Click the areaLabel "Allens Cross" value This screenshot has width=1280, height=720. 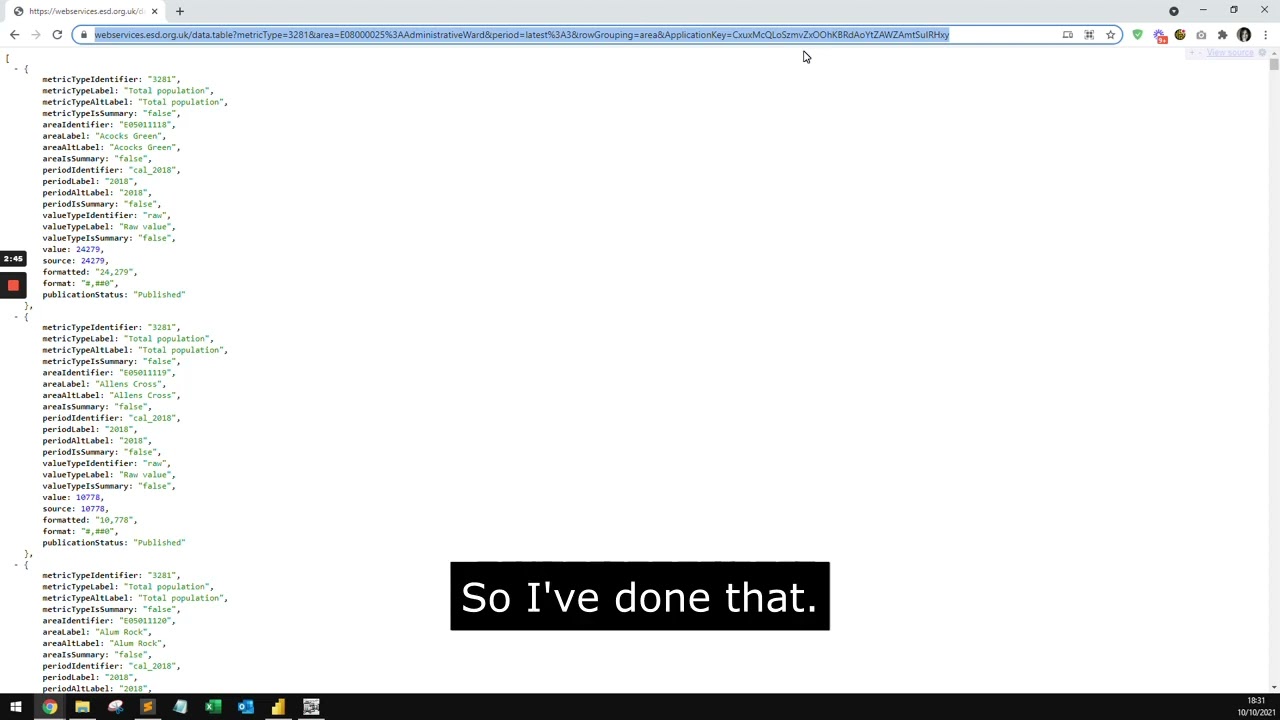(x=128, y=384)
